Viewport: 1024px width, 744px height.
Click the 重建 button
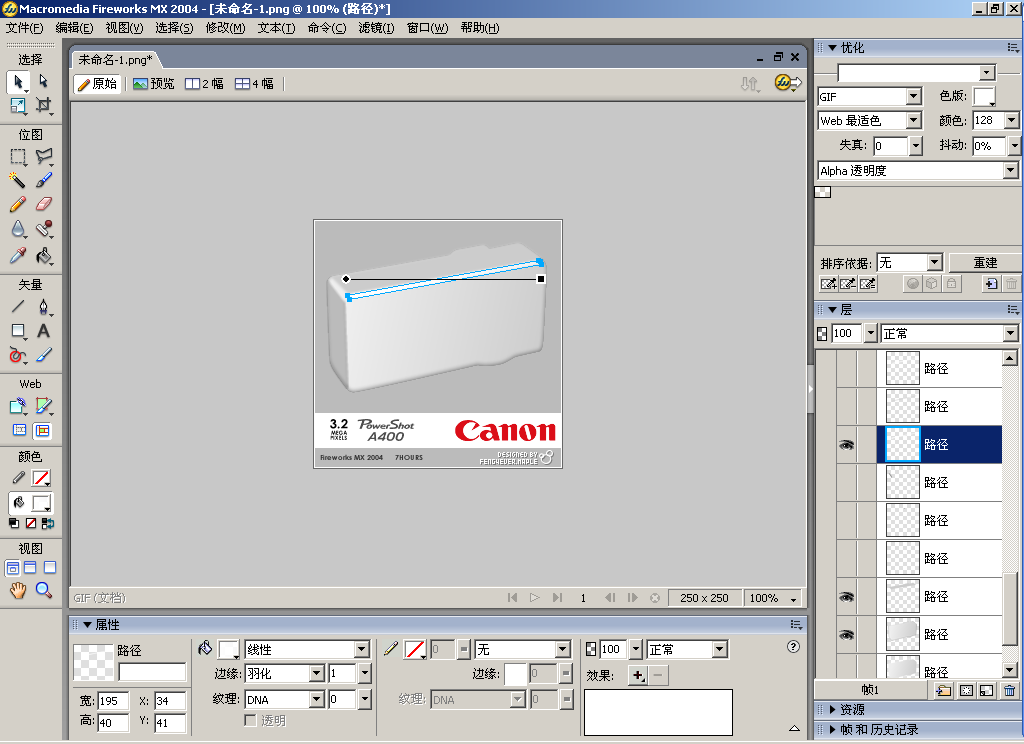tap(985, 263)
